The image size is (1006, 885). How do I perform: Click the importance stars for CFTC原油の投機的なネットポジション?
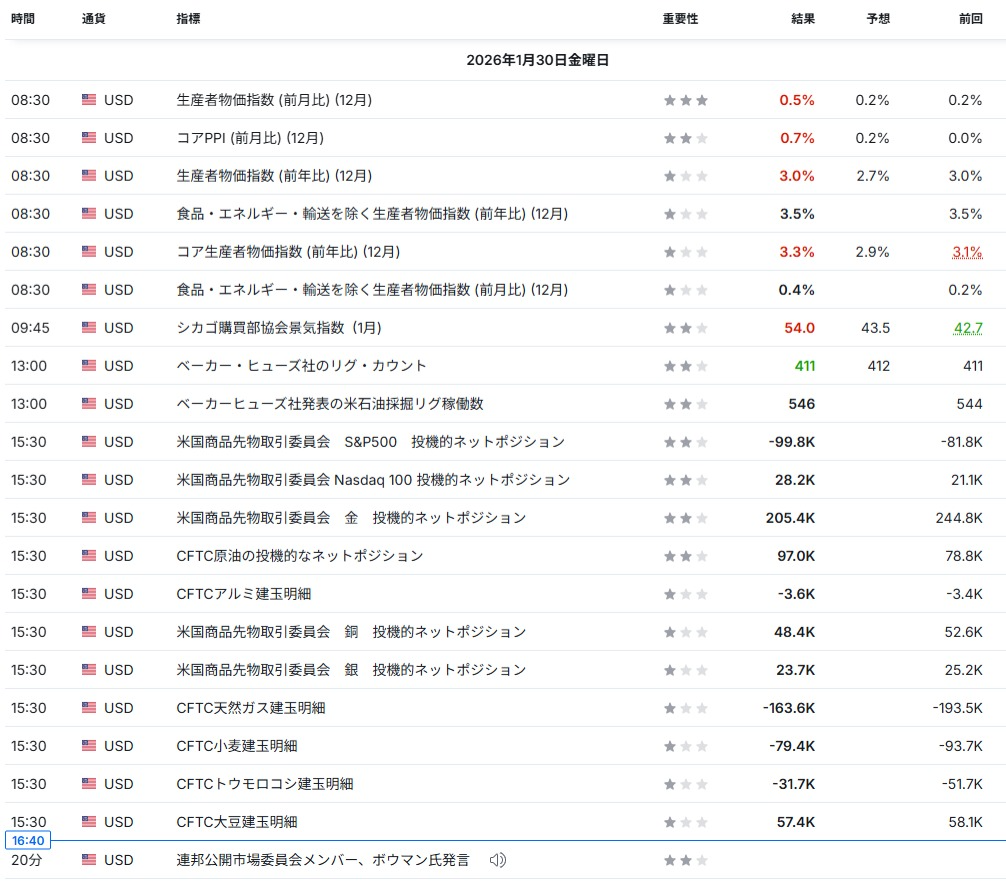tap(685, 556)
